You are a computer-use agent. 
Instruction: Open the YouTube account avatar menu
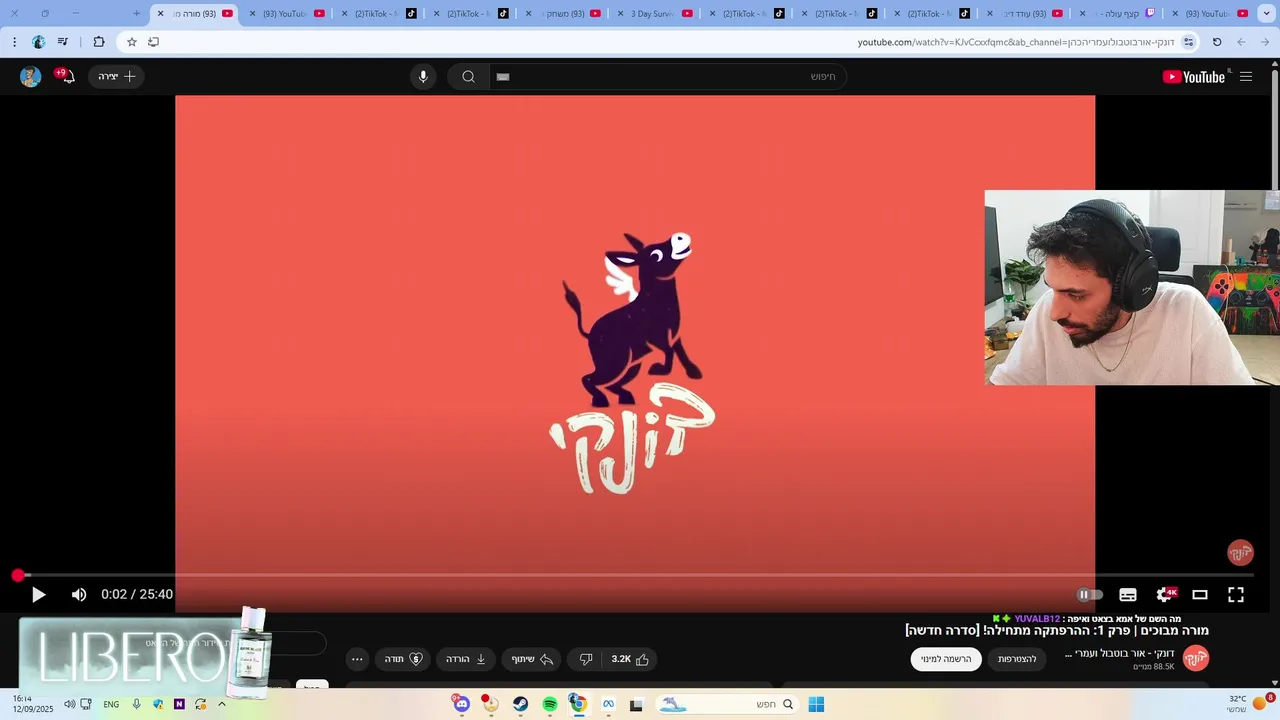point(31,77)
